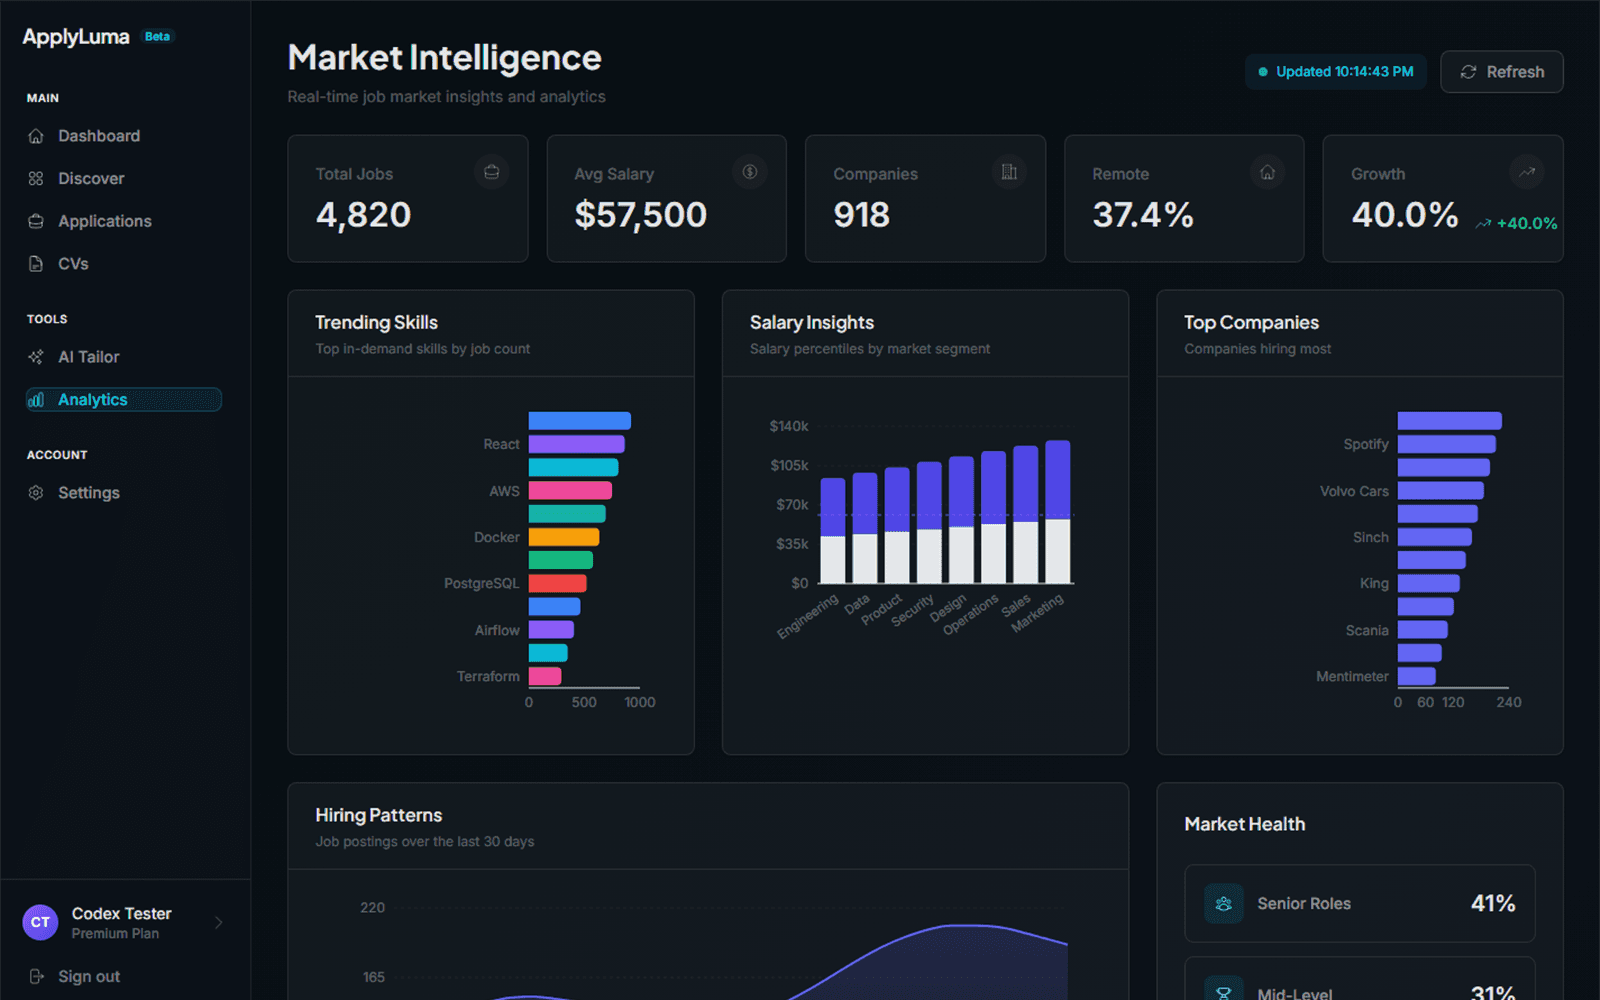Click the Total Jobs 4,820 value
Image resolution: width=1600 pixels, height=1000 pixels.
(x=363, y=215)
